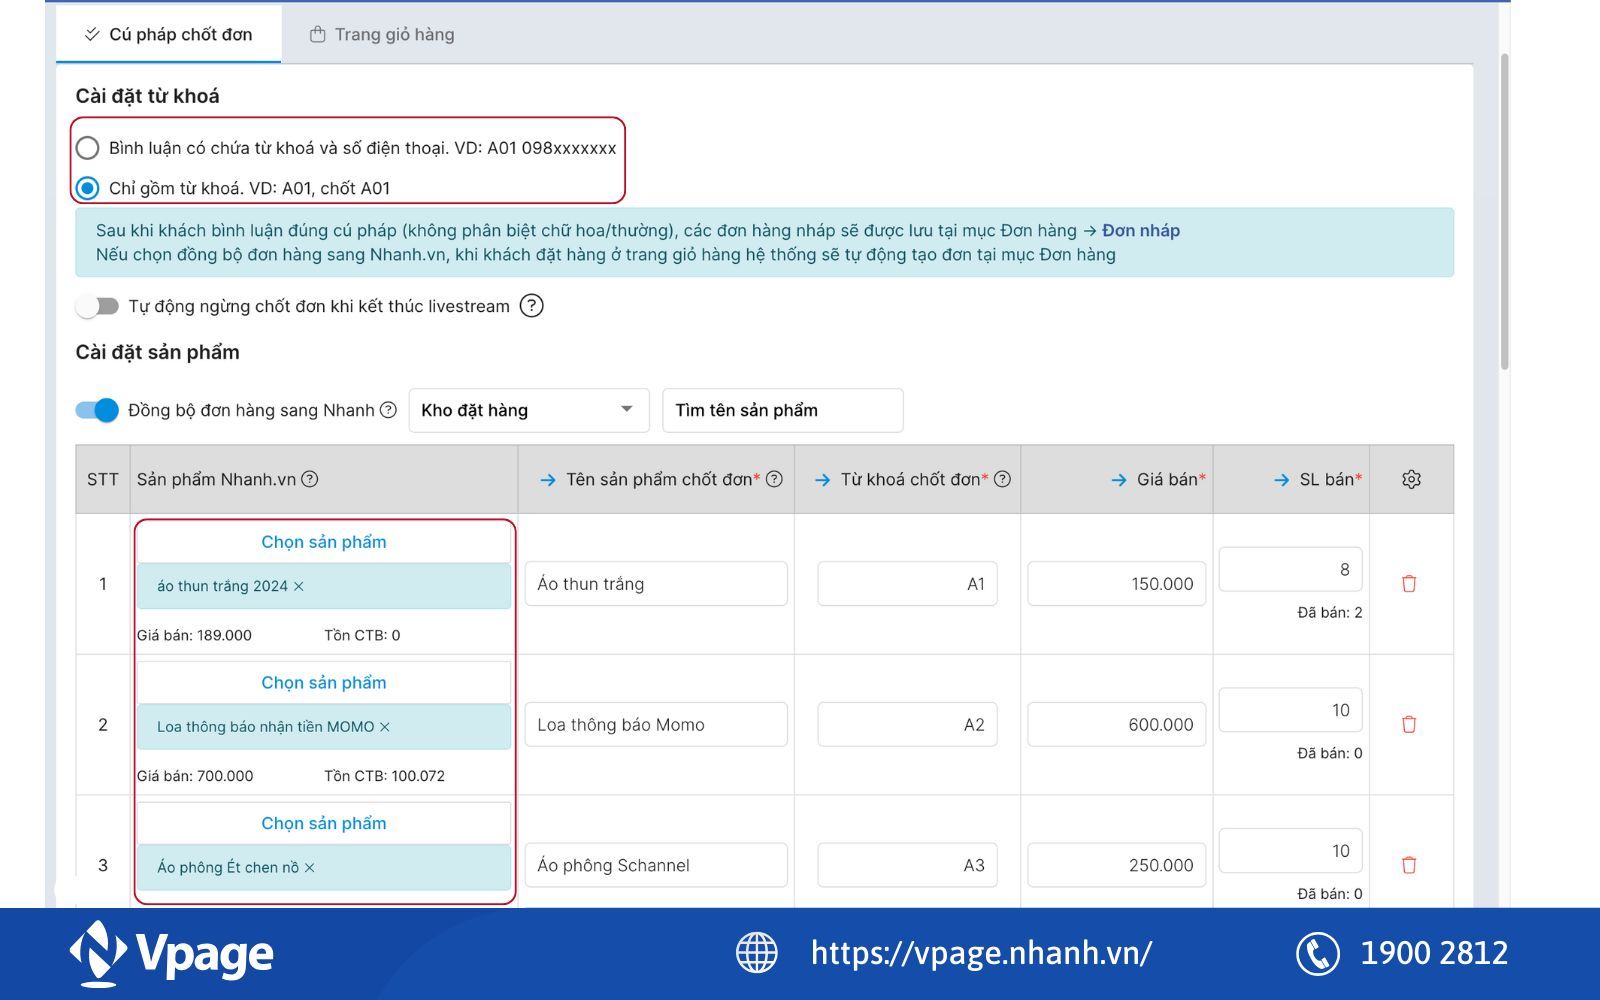Toggle auto-stop order closing when livestream ends
Viewport: 1600px width, 1000px height.
97,306
